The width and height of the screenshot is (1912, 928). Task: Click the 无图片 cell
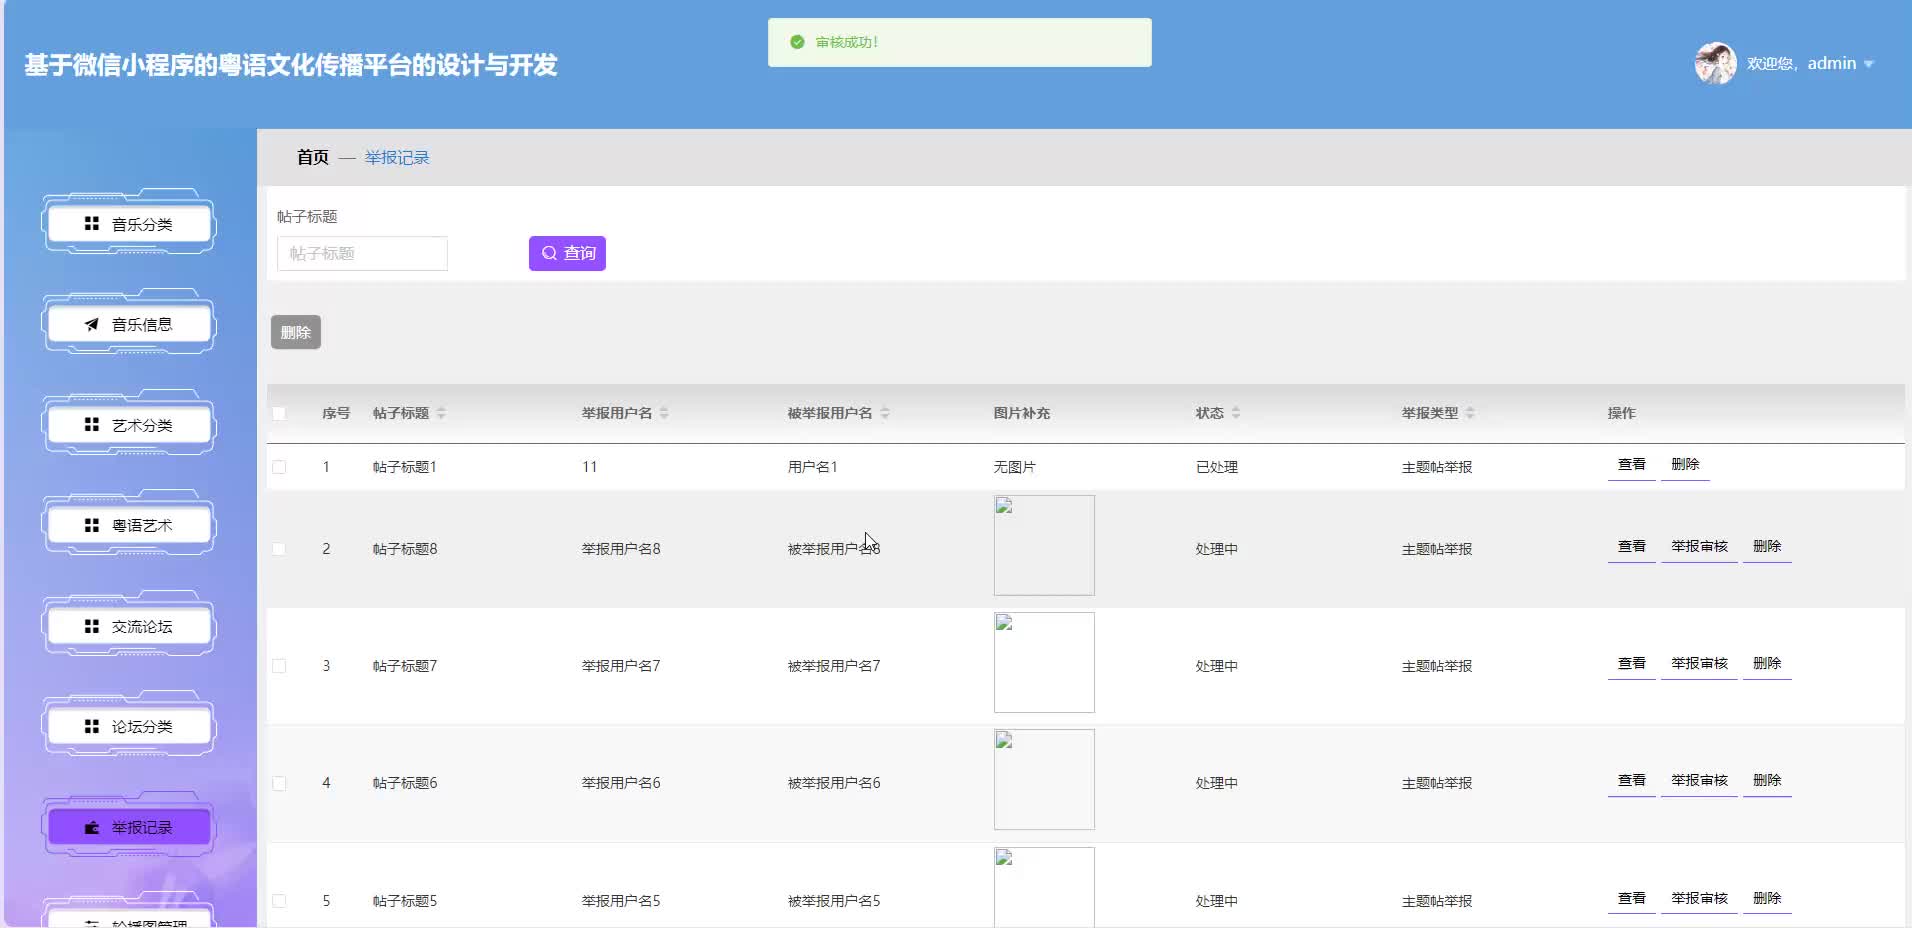(1015, 467)
